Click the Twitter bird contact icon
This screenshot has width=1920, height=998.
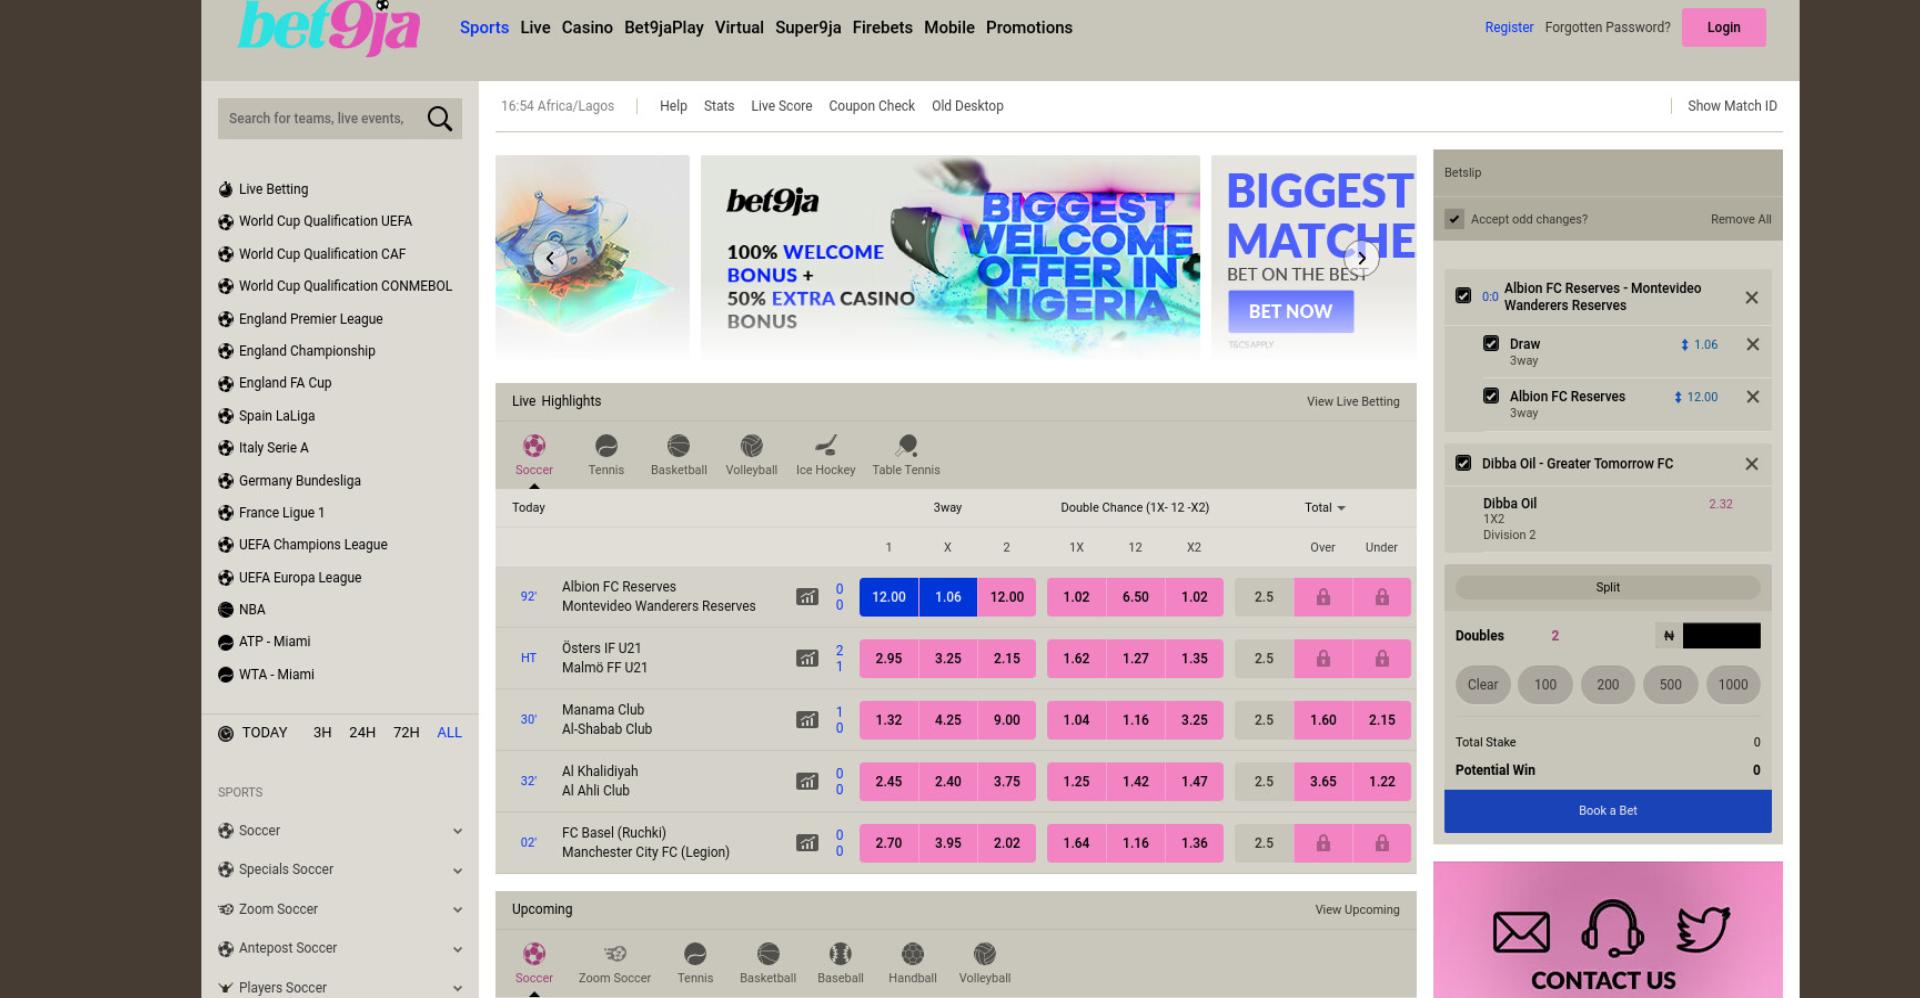tap(1702, 929)
